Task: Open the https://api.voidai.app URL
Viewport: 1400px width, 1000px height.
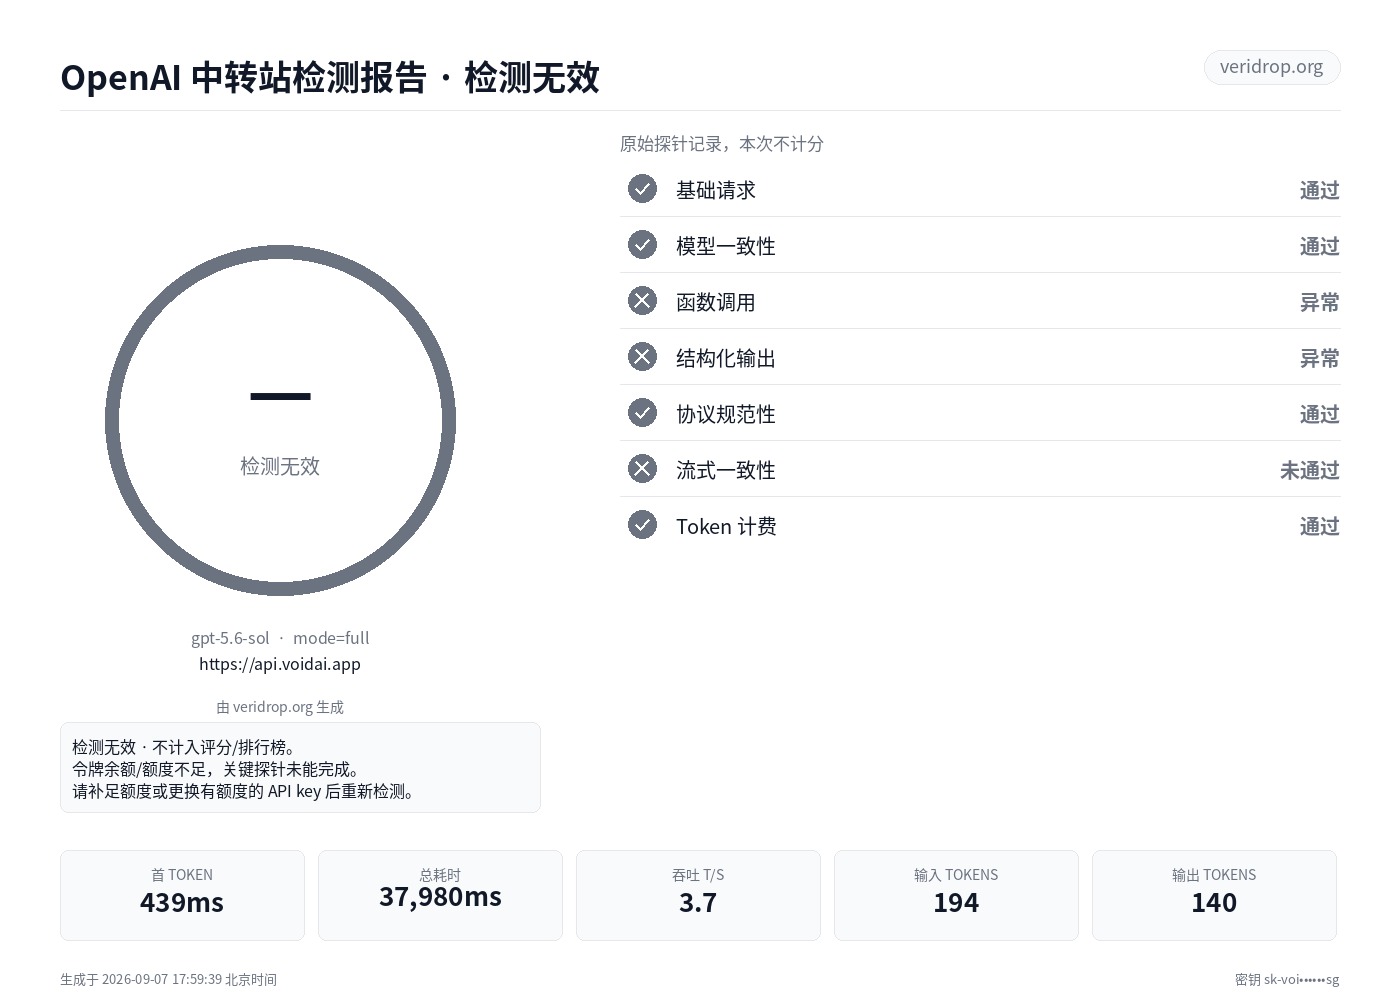Action: tap(280, 664)
